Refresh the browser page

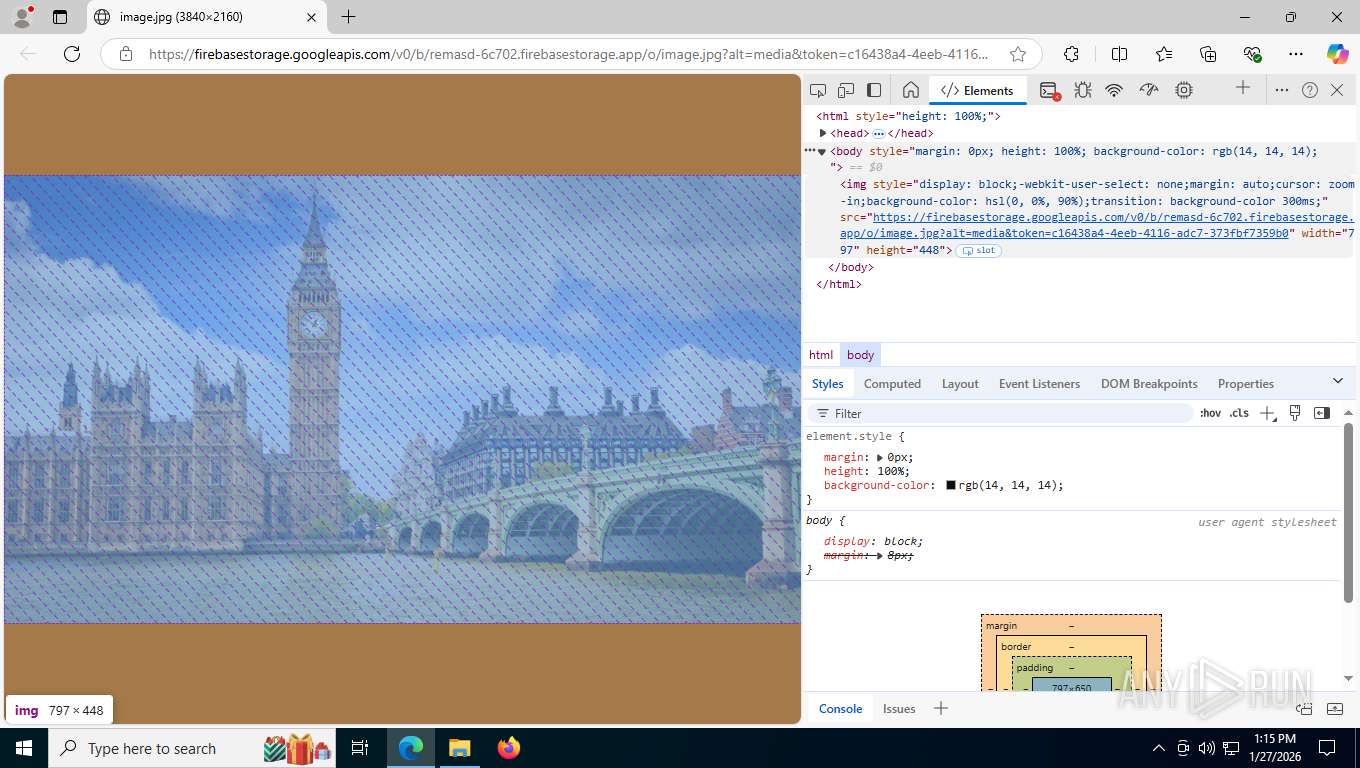[x=71, y=54]
